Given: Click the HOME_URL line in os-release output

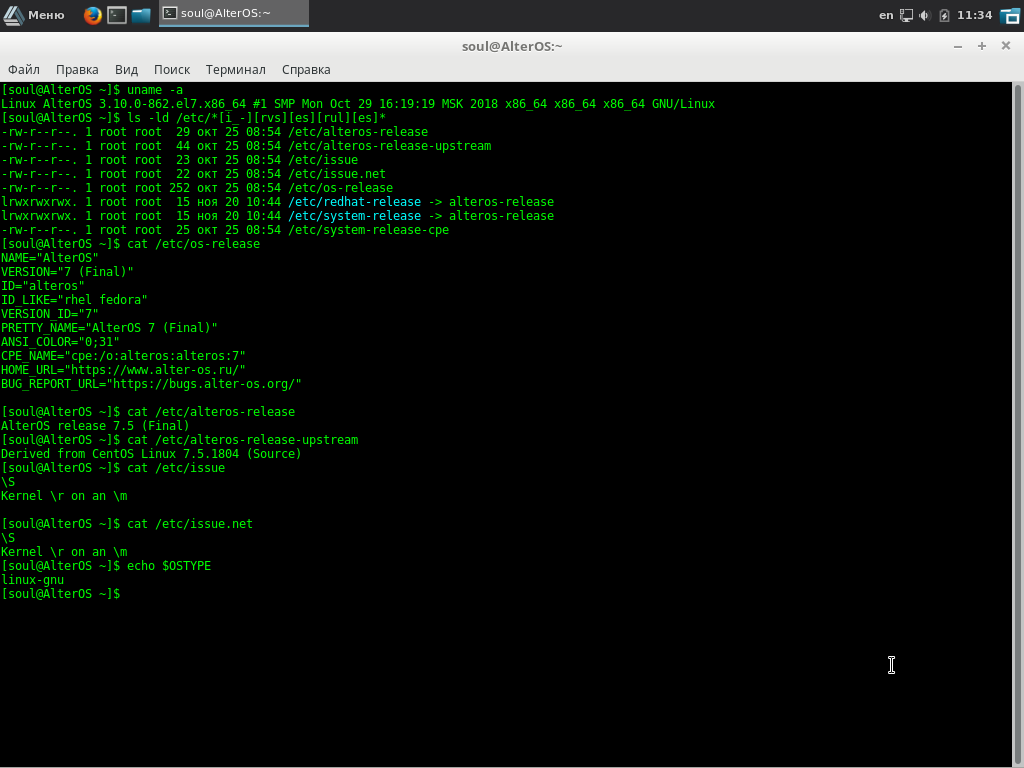Looking at the screenshot, I should [123, 370].
